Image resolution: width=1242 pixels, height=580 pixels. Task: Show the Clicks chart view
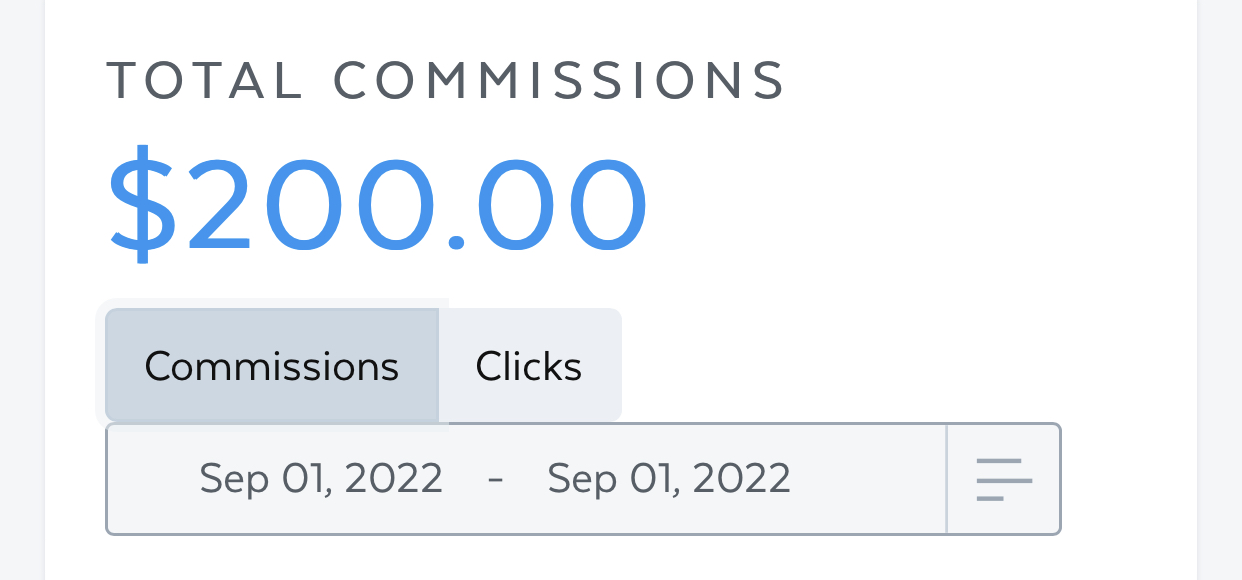(529, 366)
